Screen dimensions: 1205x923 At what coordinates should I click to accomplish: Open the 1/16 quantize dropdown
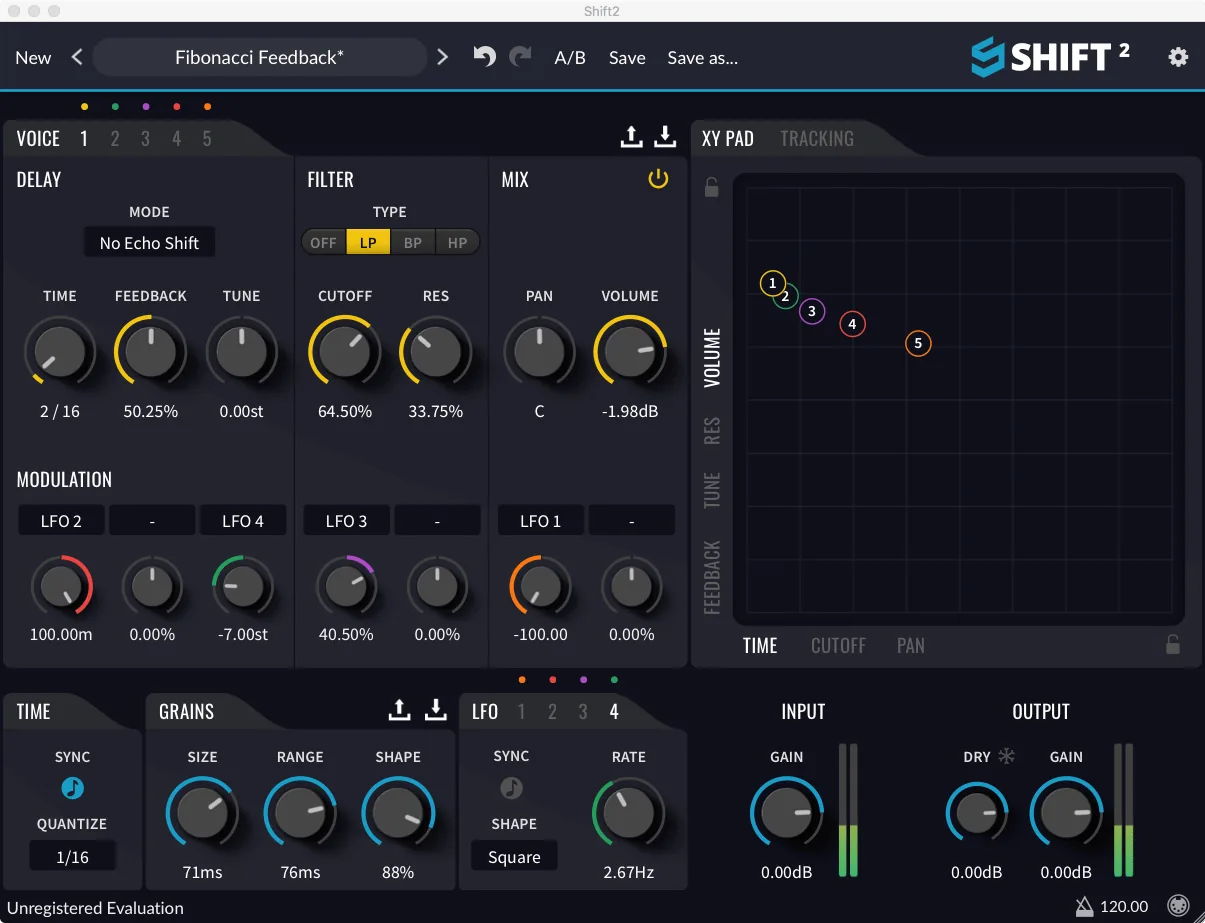pos(72,857)
